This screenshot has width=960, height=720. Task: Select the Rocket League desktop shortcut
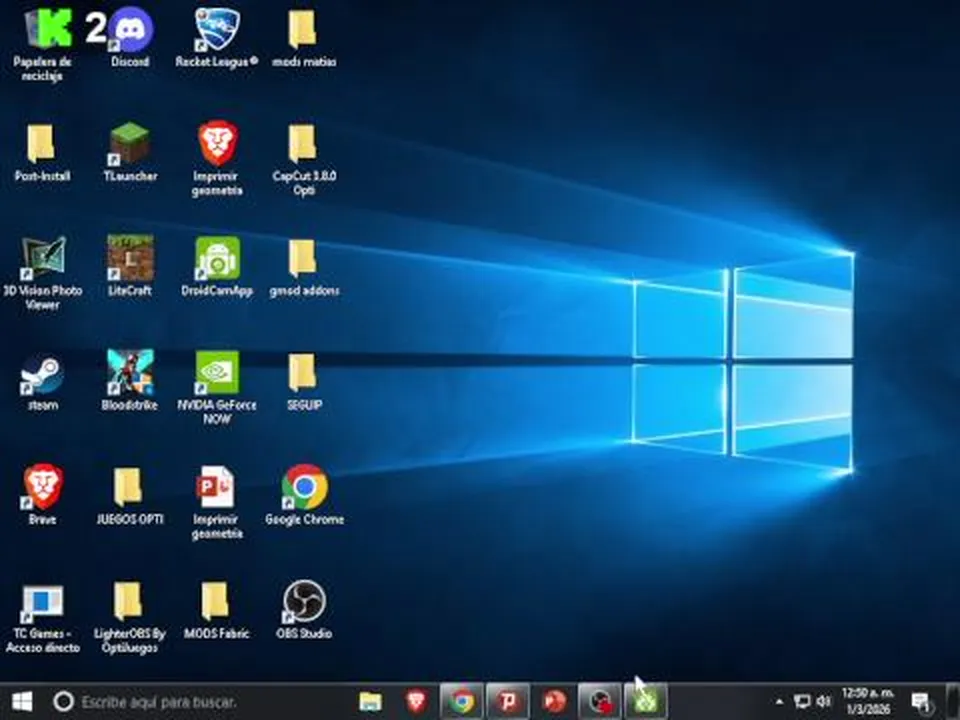(217, 38)
